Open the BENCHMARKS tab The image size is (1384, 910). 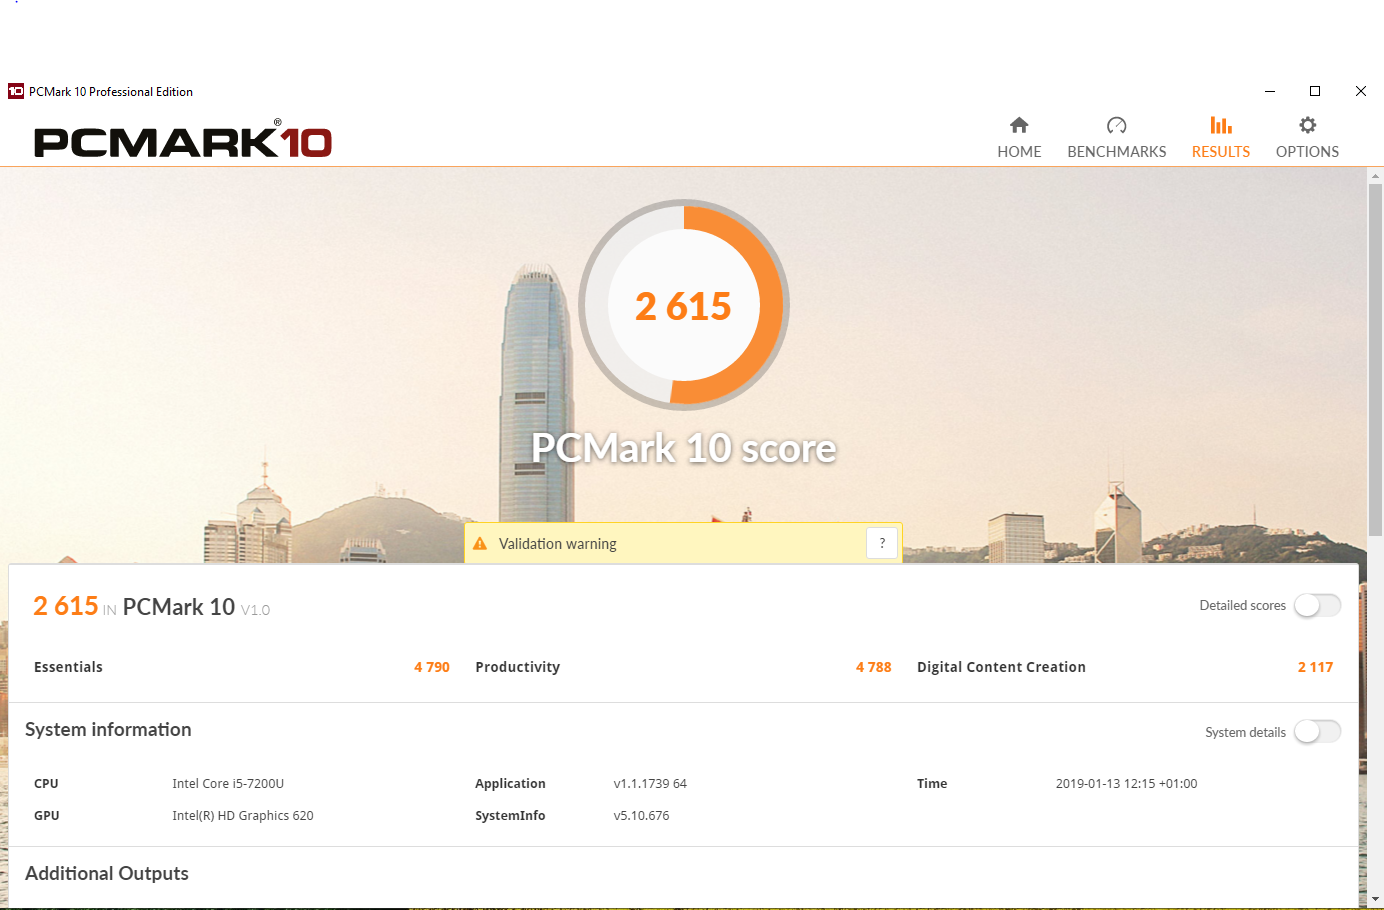click(x=1117, y=138)
